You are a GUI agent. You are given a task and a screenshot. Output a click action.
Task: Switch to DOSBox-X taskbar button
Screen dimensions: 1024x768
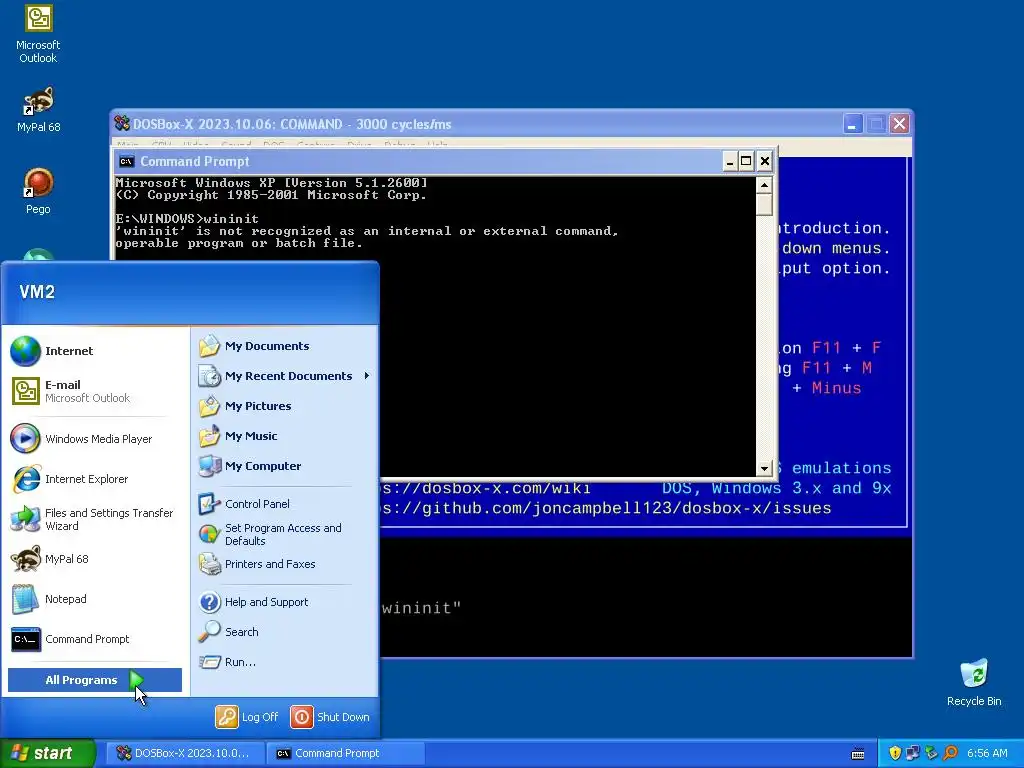[x=185, y=753]
